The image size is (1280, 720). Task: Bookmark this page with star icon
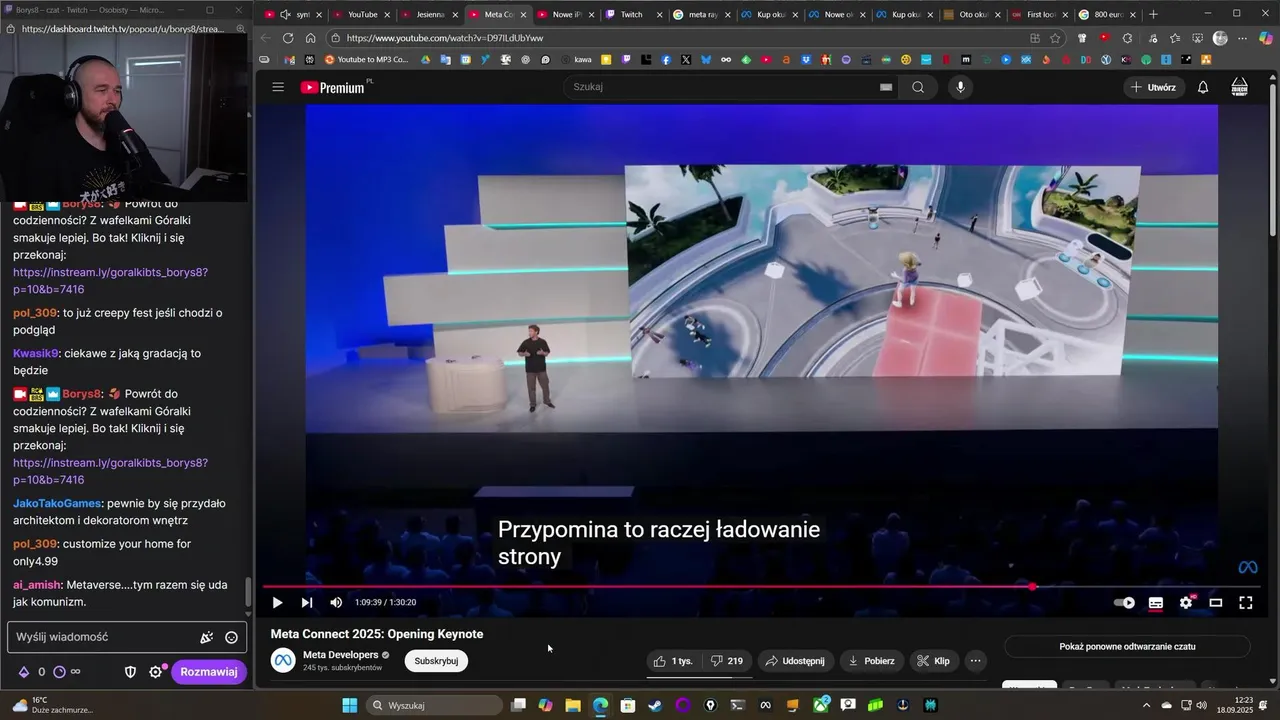(1055, 38)
